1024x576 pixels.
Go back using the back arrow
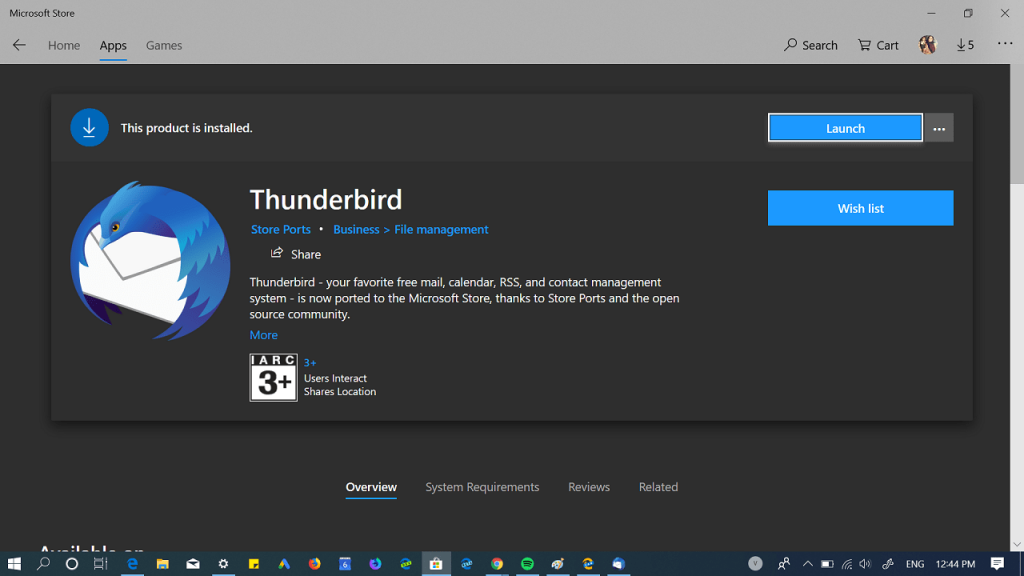click(x=19, y=45)
